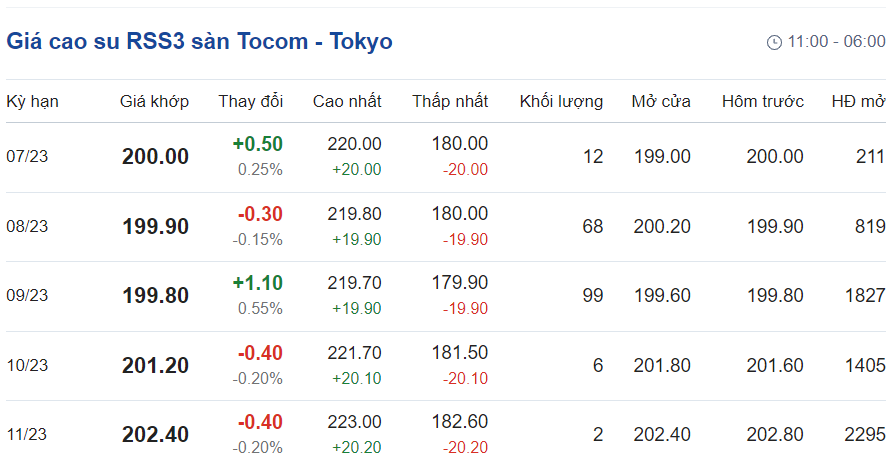Click the Thấp nhất column header
The height and width of the screenshot is (469, 895).
tap(450, 101)
